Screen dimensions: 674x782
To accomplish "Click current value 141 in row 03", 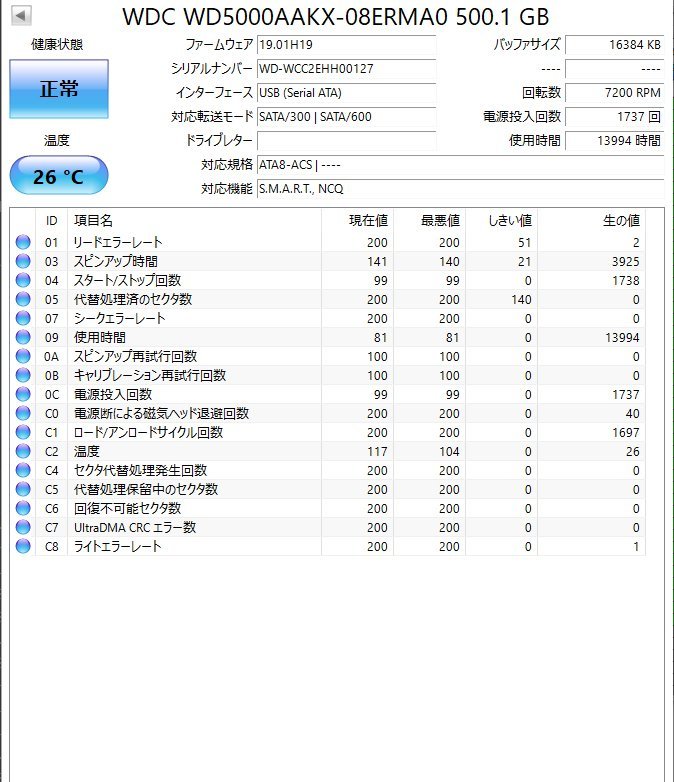I will (x=377, y=261).
